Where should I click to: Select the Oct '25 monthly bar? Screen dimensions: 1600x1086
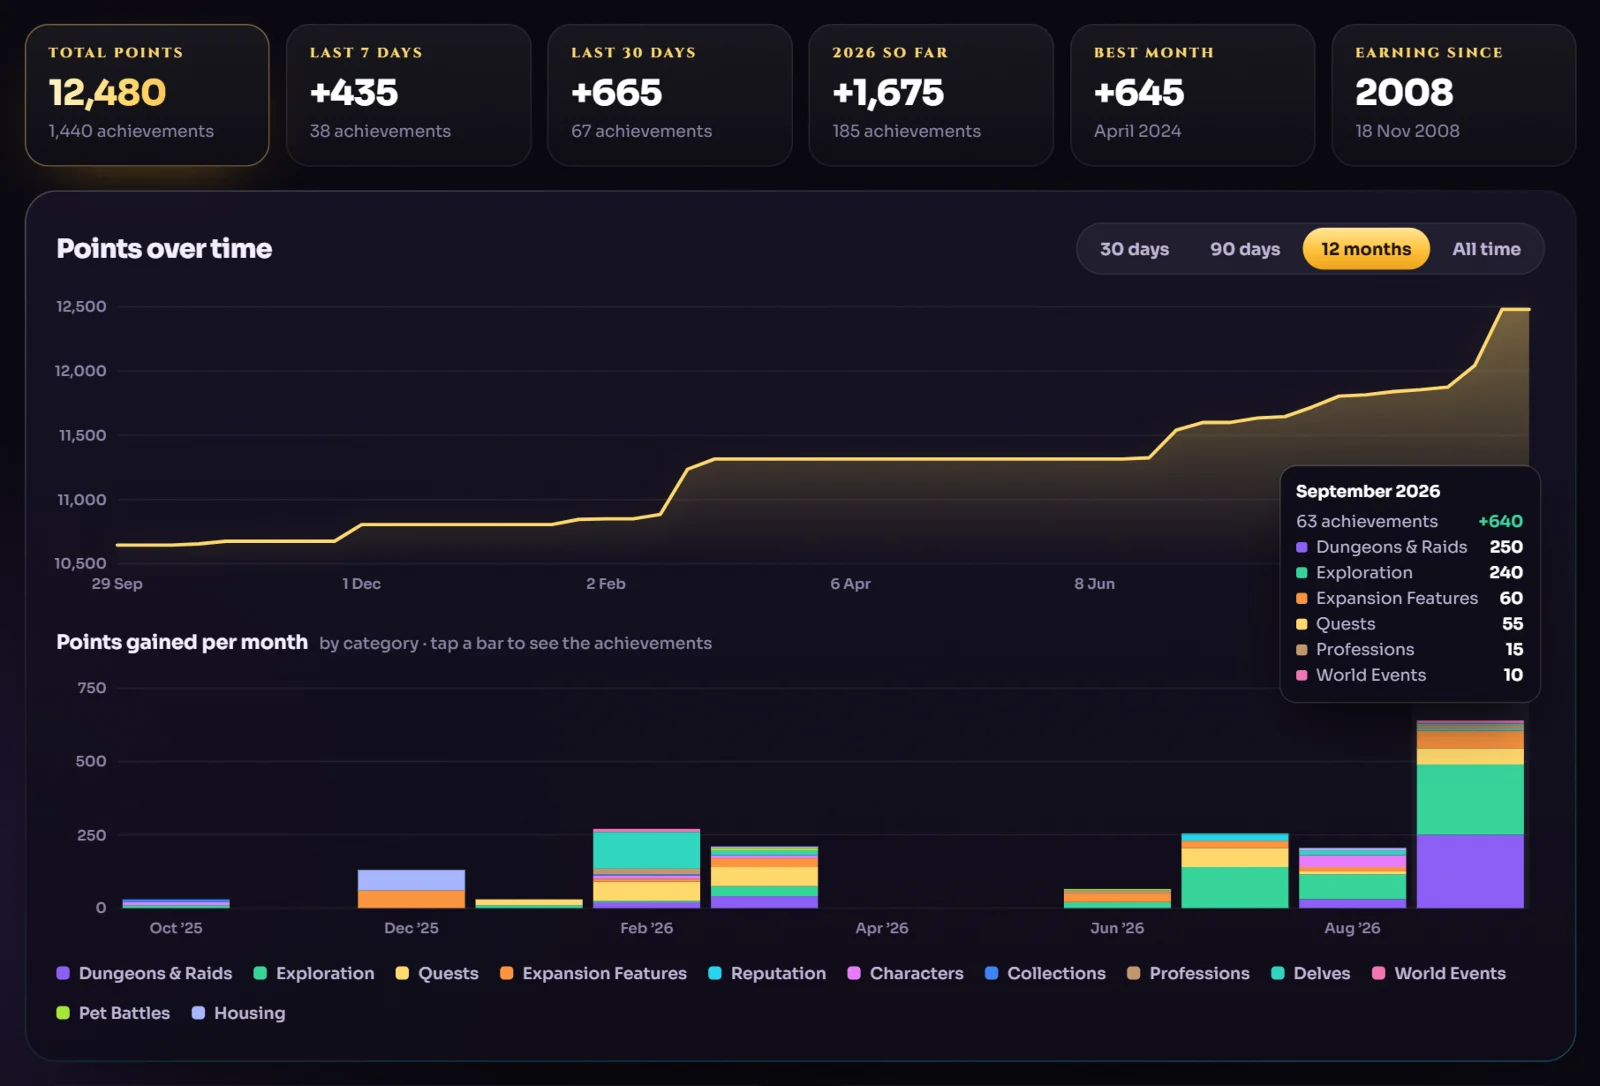coord(176,904)
